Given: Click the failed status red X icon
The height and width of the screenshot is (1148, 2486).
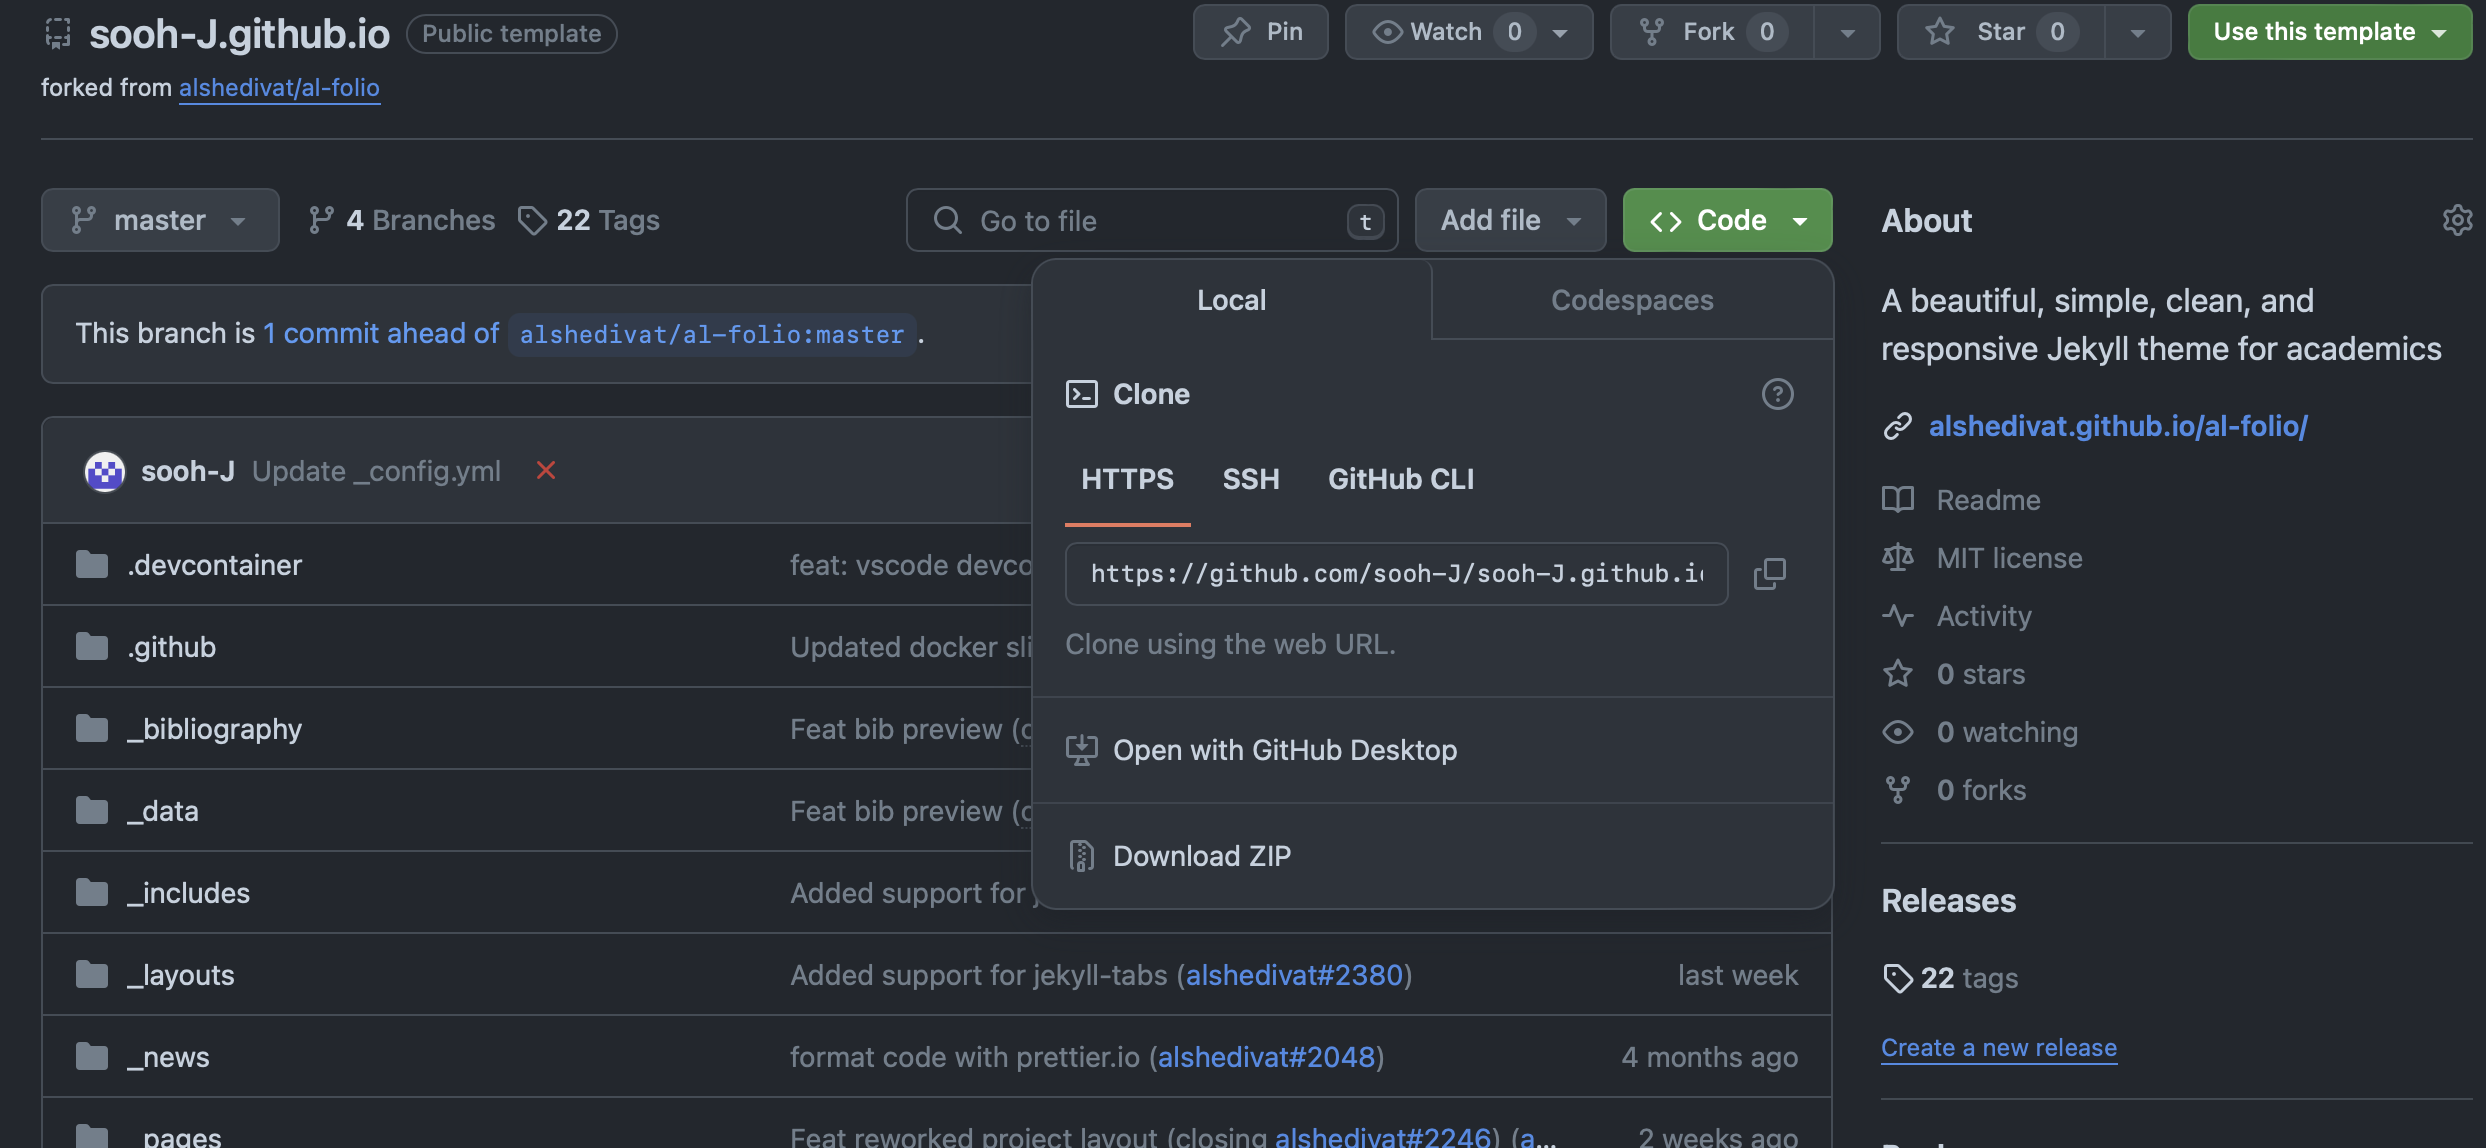Looking at the screenshot, I should click(x=545, y=470).
